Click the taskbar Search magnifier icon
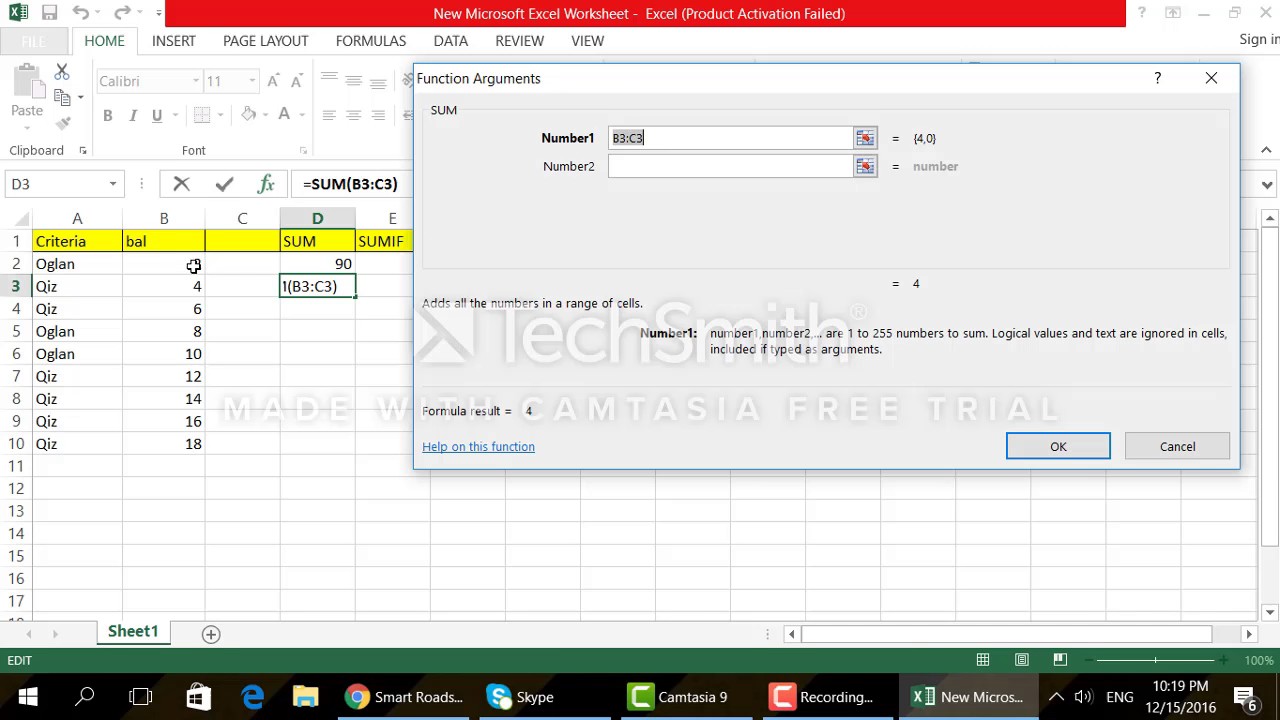 pos(85,697)
